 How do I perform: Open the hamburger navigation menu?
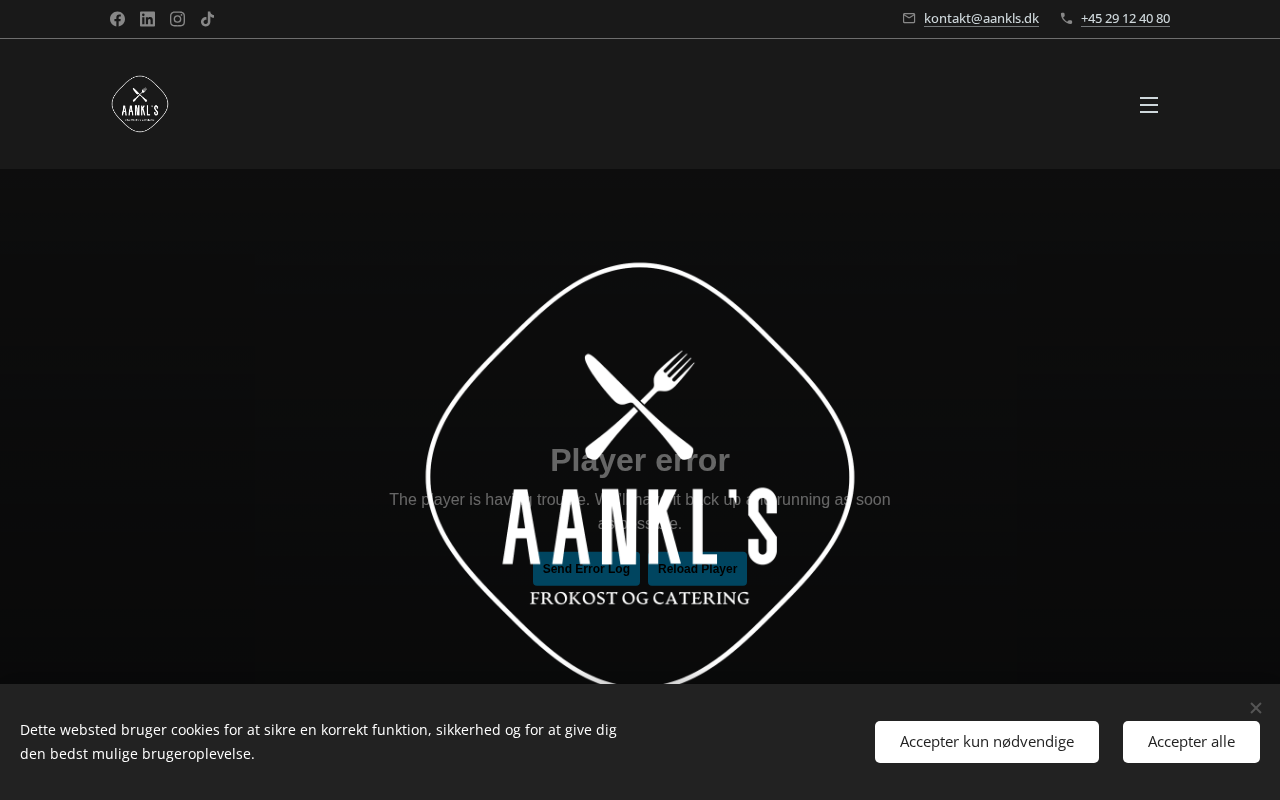1149,105
